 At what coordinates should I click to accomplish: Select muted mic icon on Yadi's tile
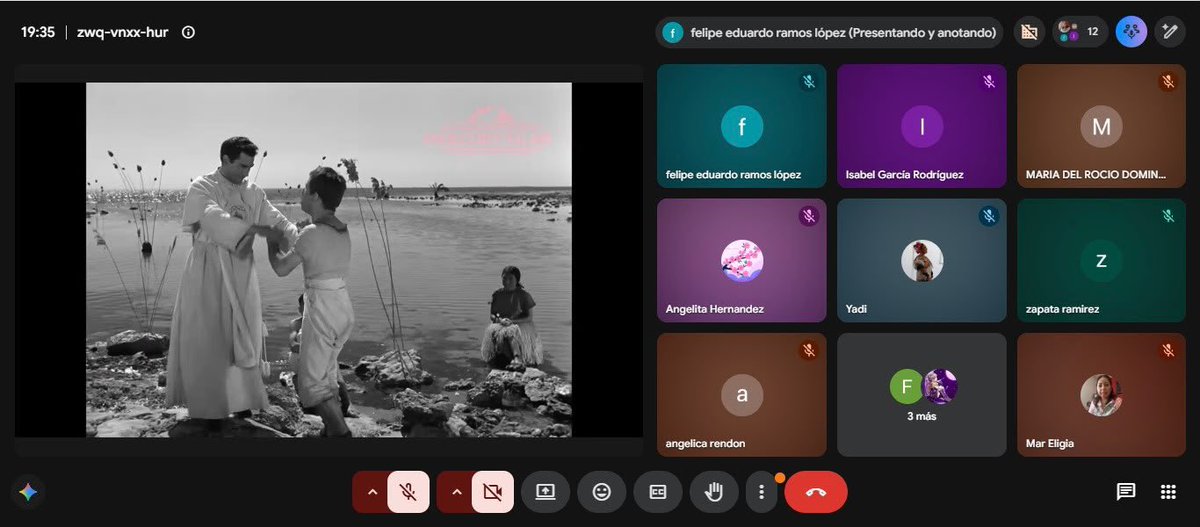pyautogui.click(x=988, y=216)
